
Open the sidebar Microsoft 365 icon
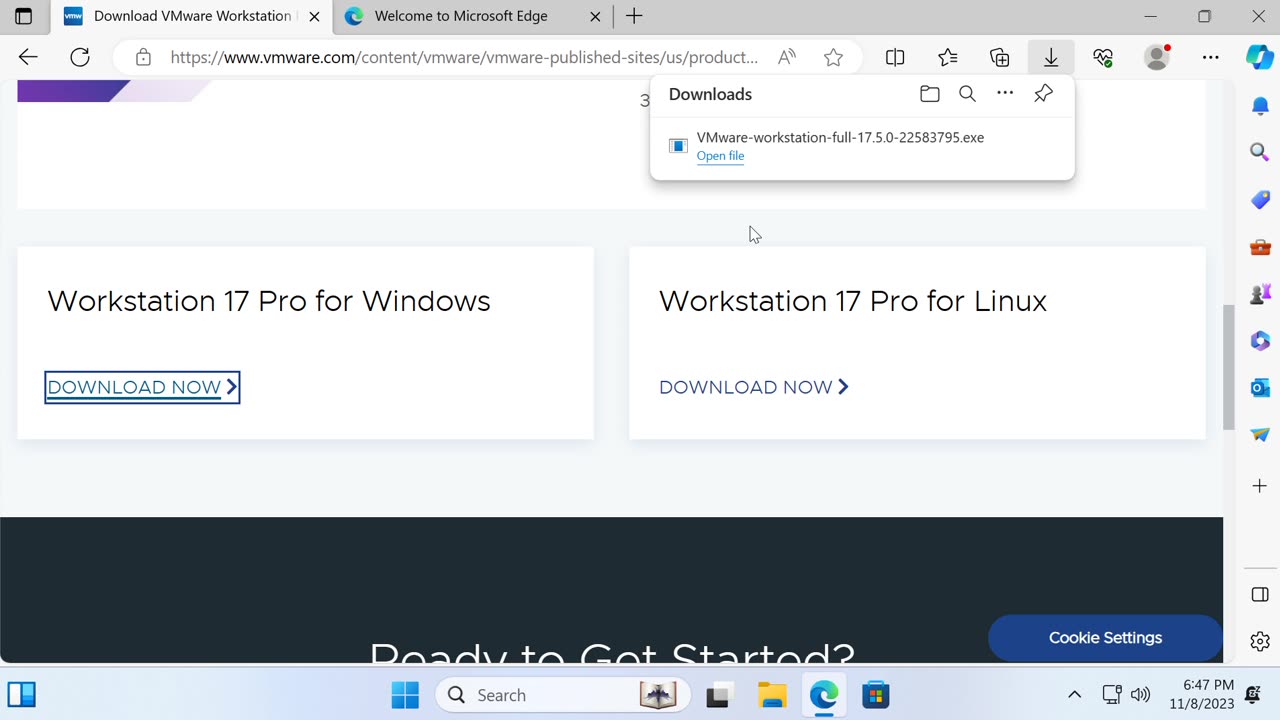click(x=1260, y=340)
